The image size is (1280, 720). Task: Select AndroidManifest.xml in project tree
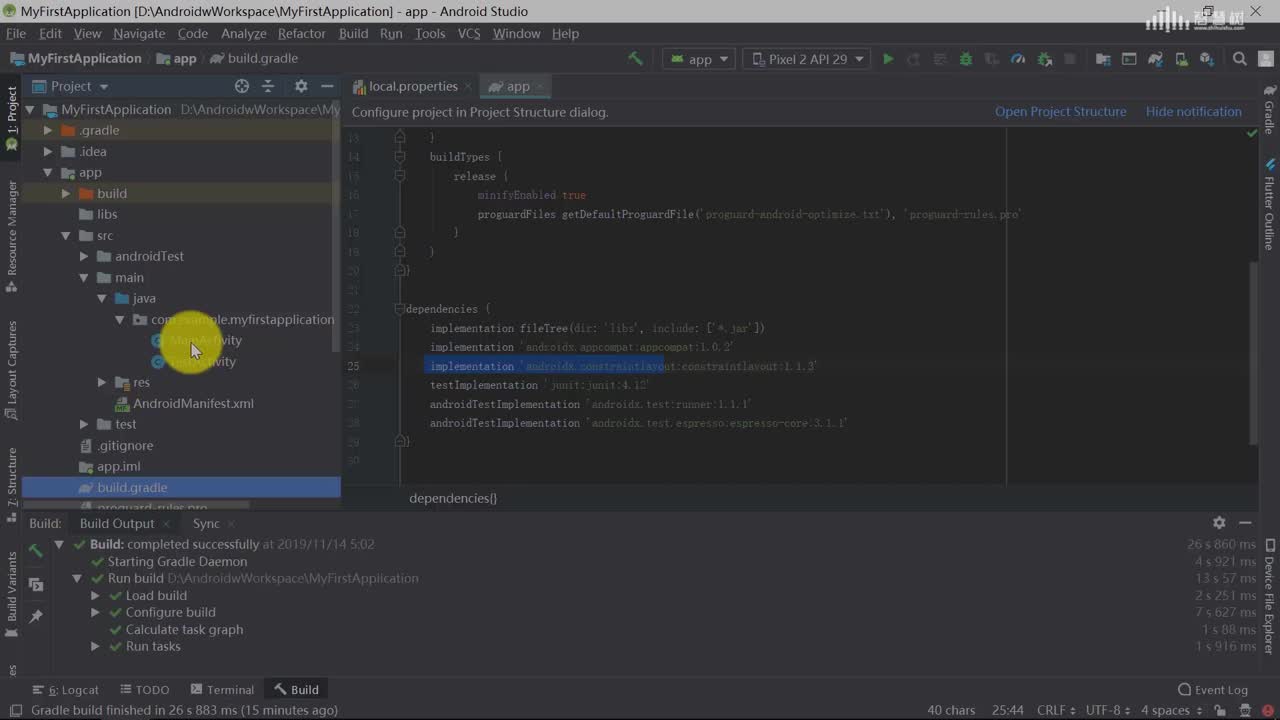coord(193,403)
